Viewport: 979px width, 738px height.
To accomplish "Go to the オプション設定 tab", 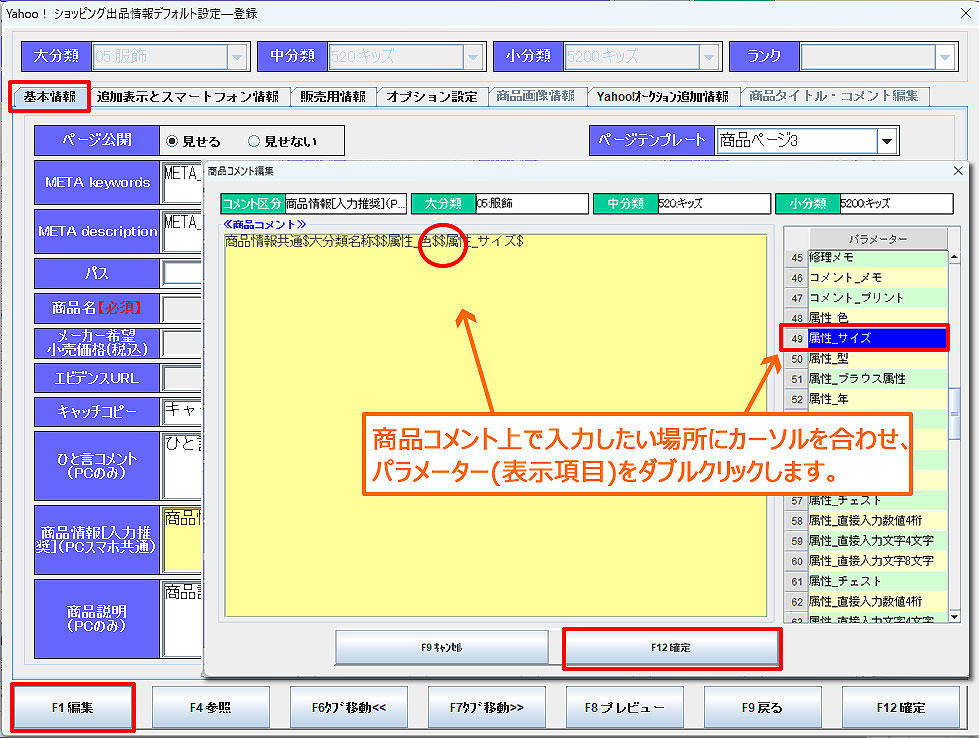I will point(432,97).
